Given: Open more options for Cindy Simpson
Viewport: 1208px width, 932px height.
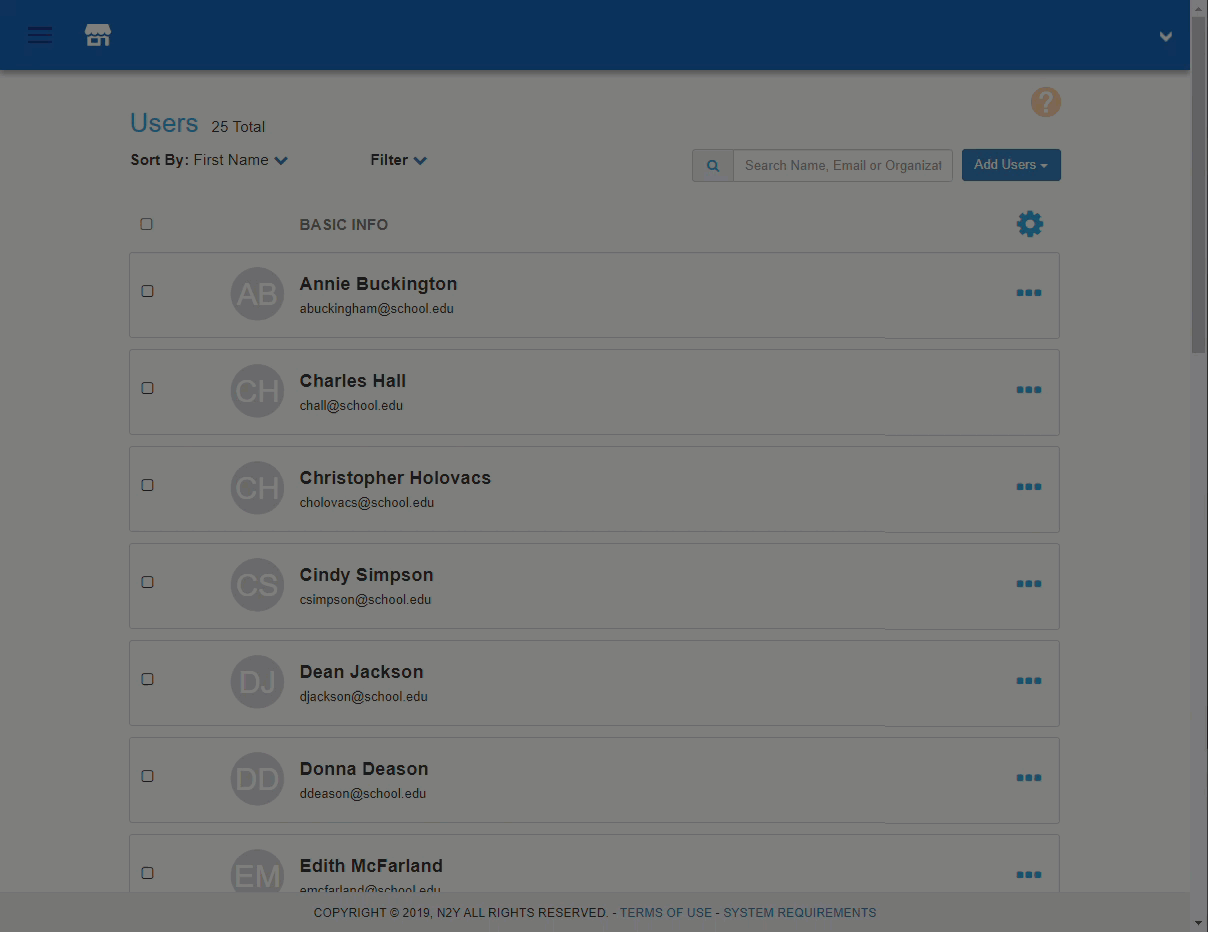Looking at the screenshot, I should (1029, 584).
